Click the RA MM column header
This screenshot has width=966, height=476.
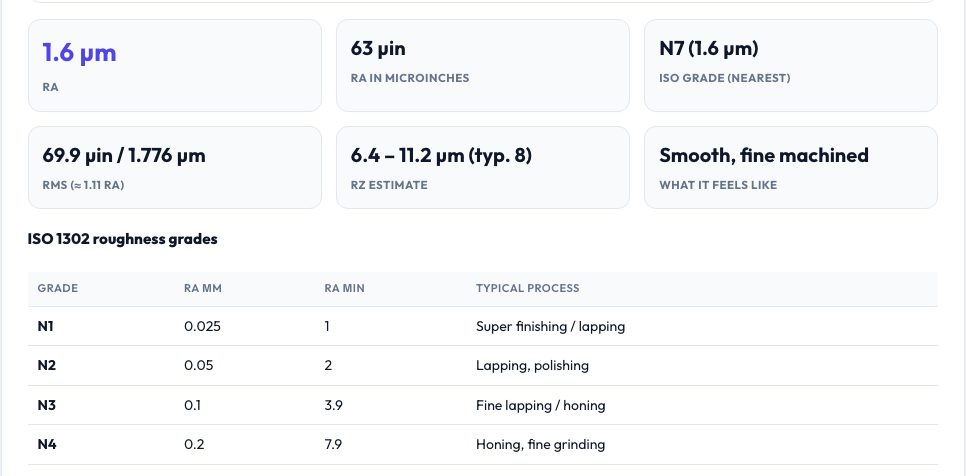coord(203,288)
